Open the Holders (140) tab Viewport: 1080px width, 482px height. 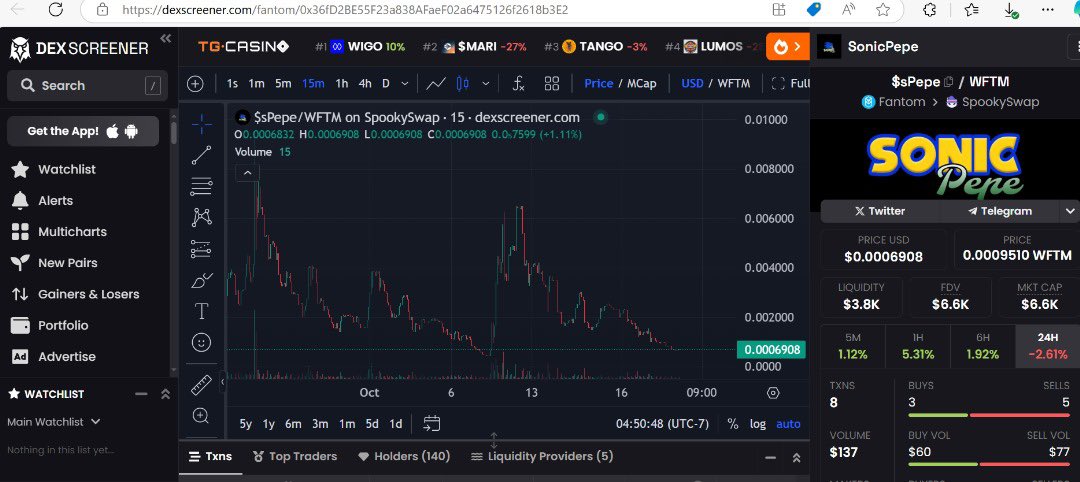[405, 456]
